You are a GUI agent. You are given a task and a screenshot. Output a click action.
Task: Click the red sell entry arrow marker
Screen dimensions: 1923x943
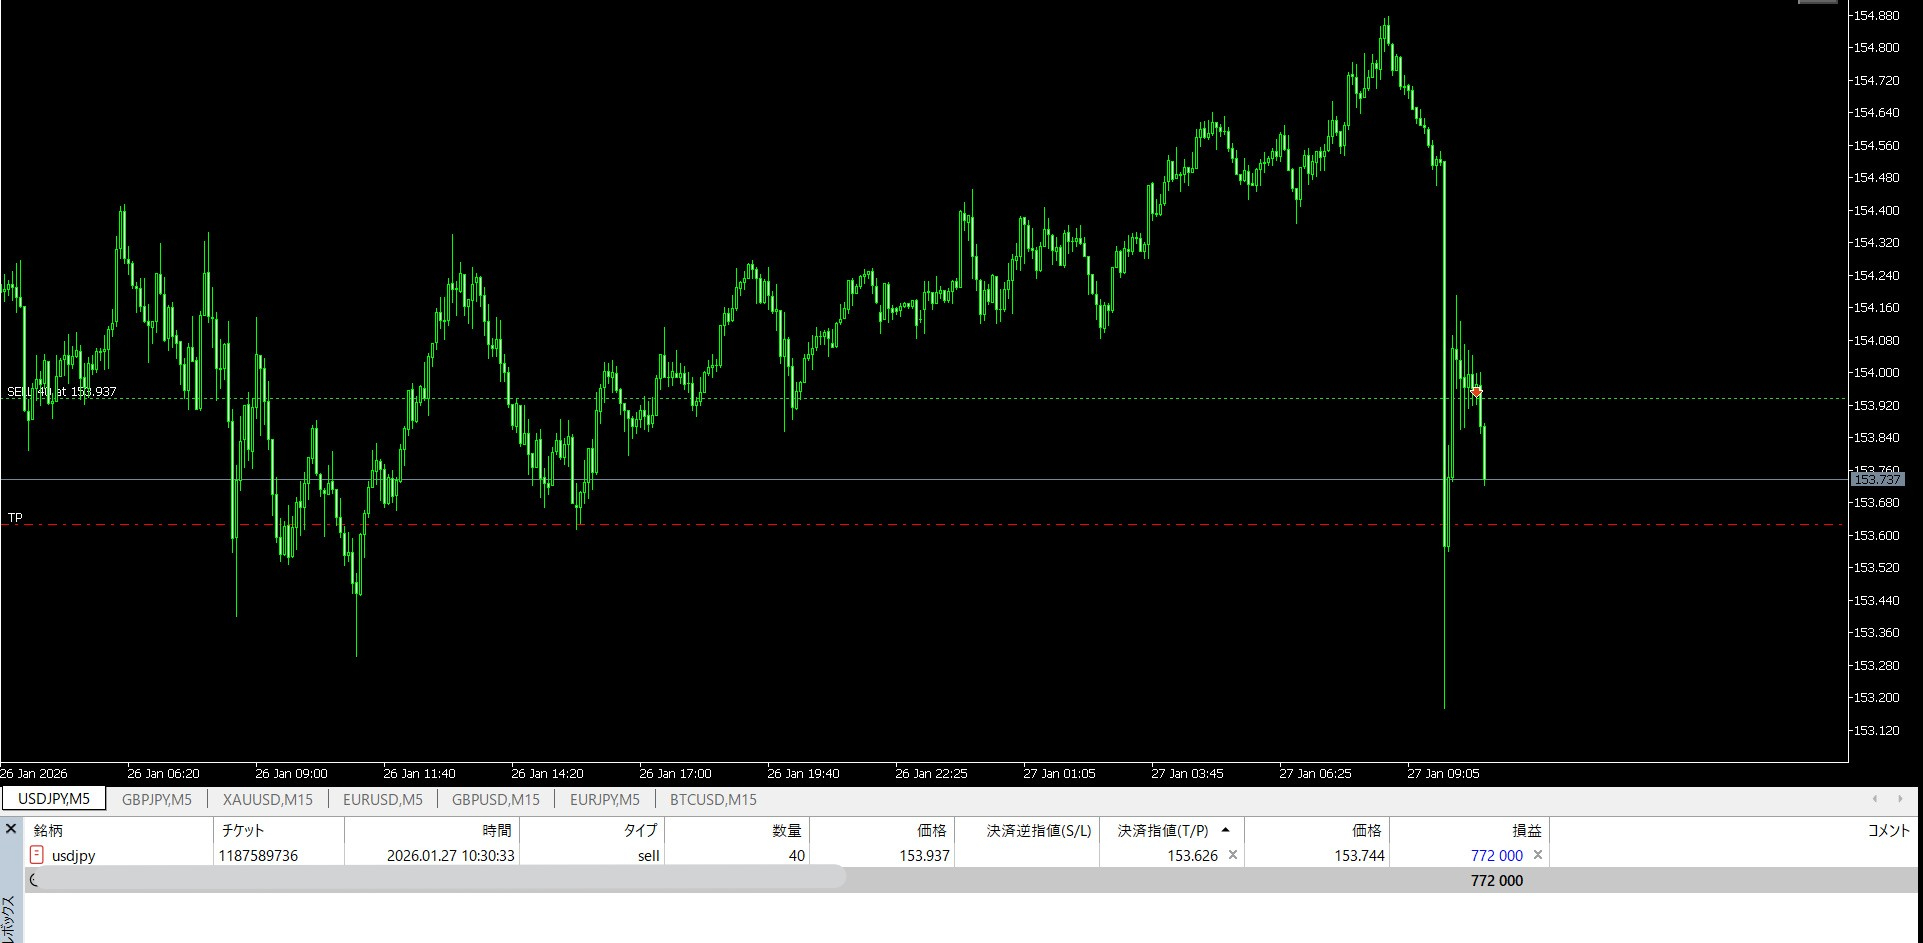(1476, 392)
